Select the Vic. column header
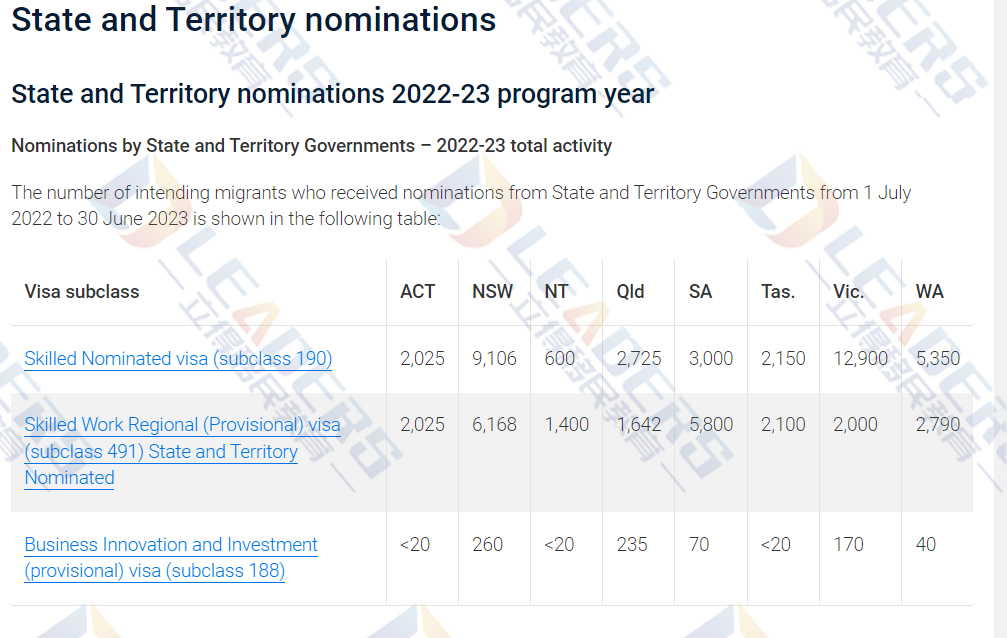The height and width of the screenshot is (638, 1007). click(849, 292)
